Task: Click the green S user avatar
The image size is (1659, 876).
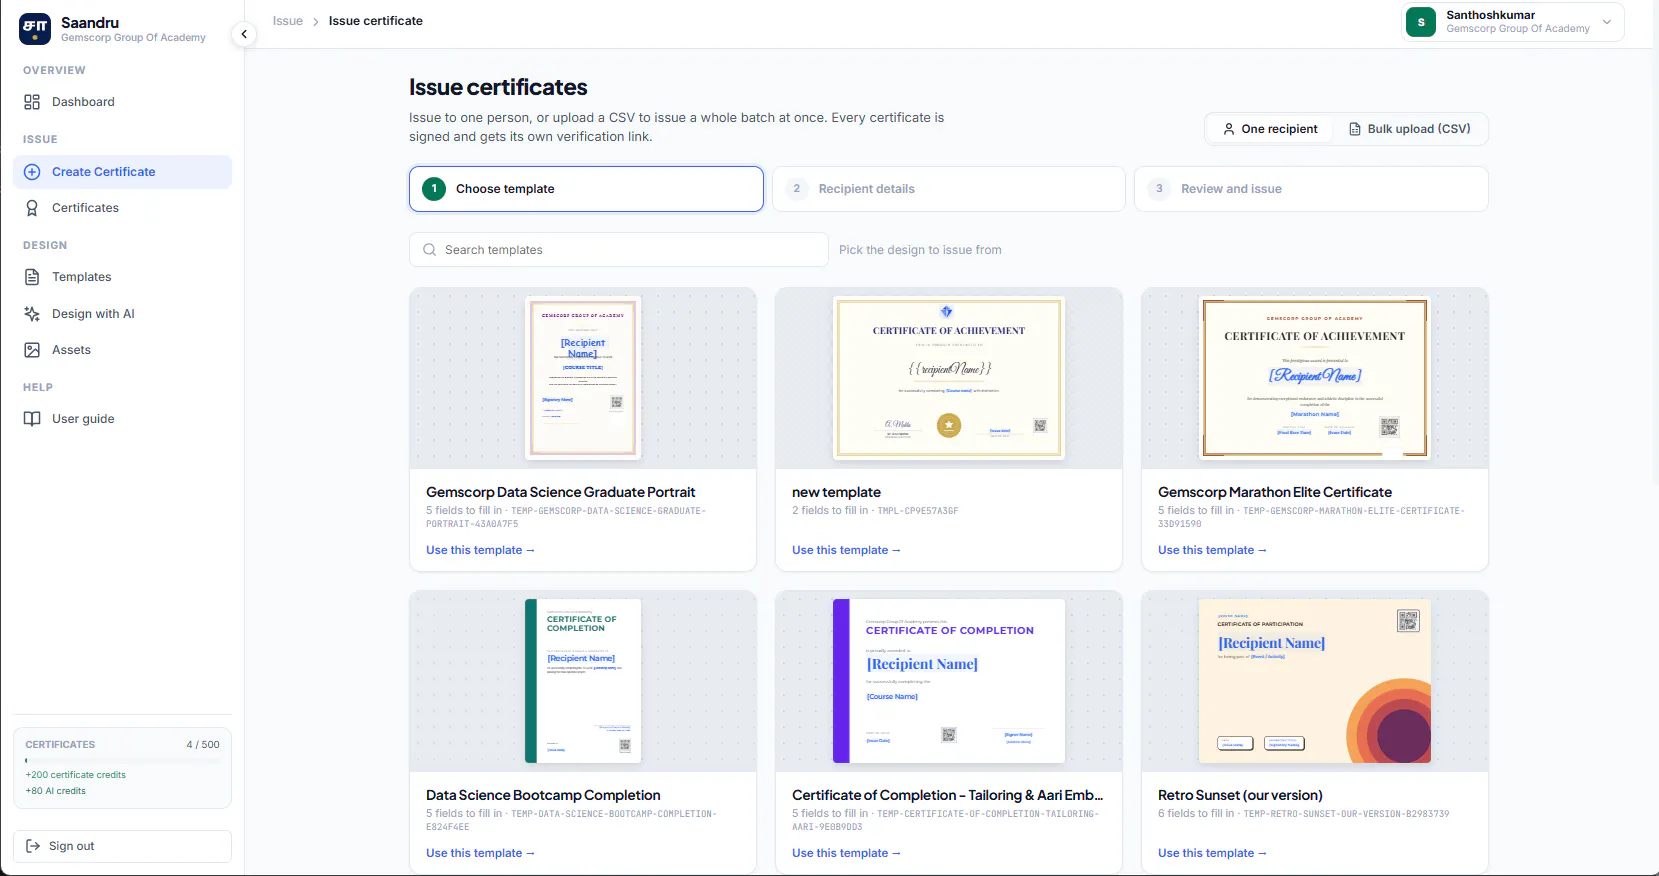Action: click(x=1421, y=22)
